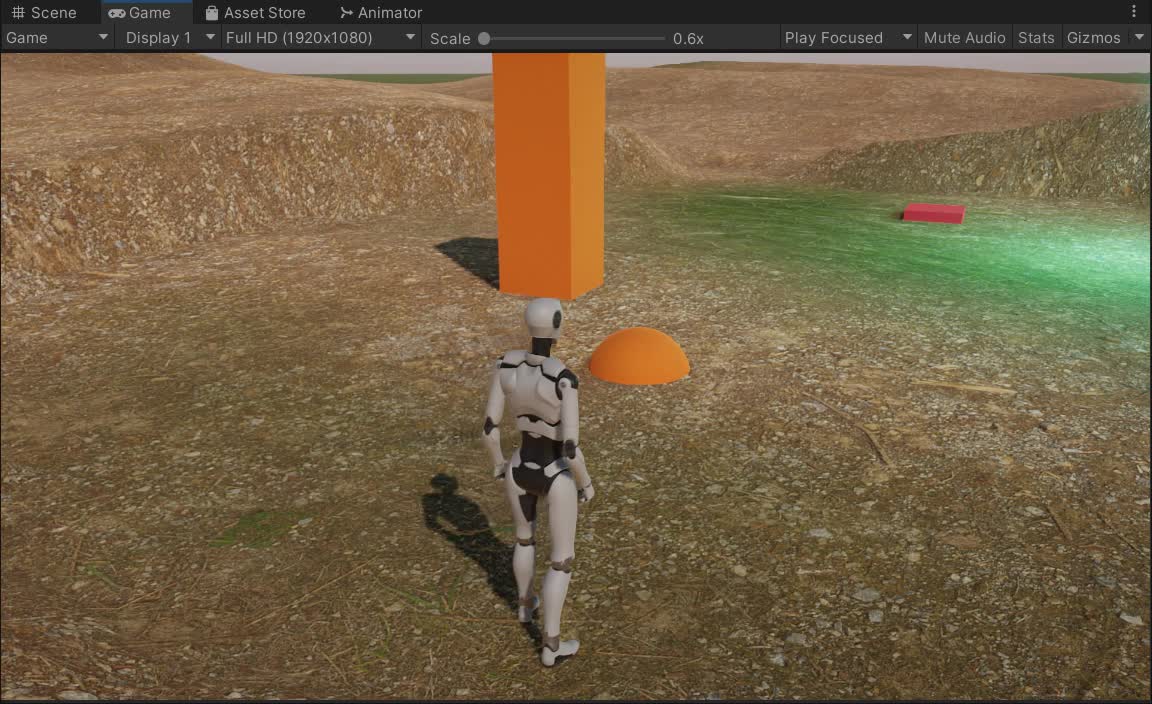Click the dropdown arrow beside Gizmos

click(x=1139, y=38)
